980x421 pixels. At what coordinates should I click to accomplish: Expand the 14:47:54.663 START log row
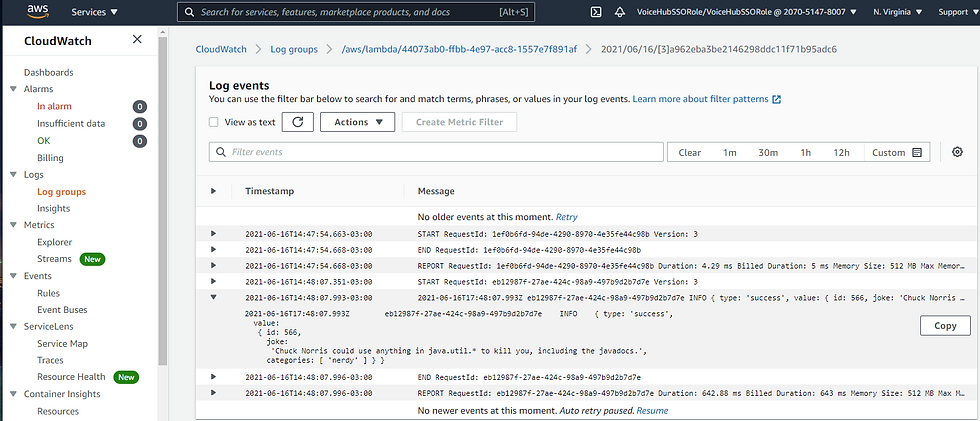pos(213,234)
